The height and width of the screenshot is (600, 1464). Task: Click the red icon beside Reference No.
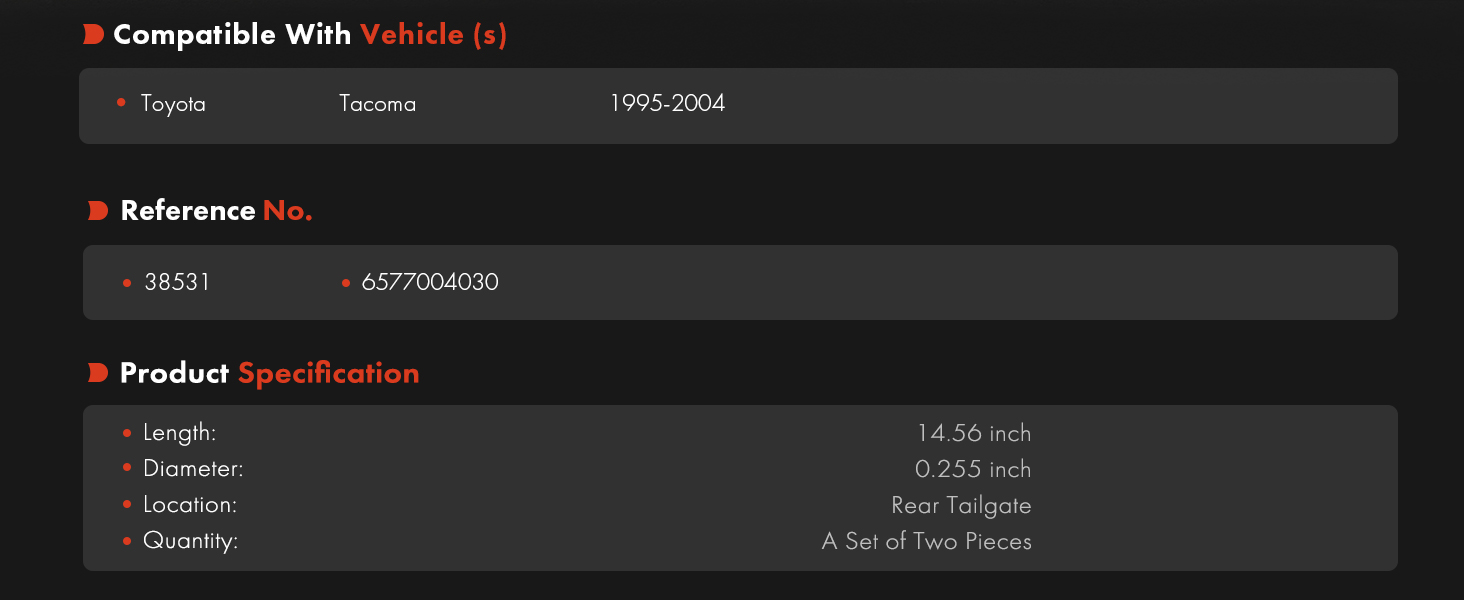(x=98, y=211)
